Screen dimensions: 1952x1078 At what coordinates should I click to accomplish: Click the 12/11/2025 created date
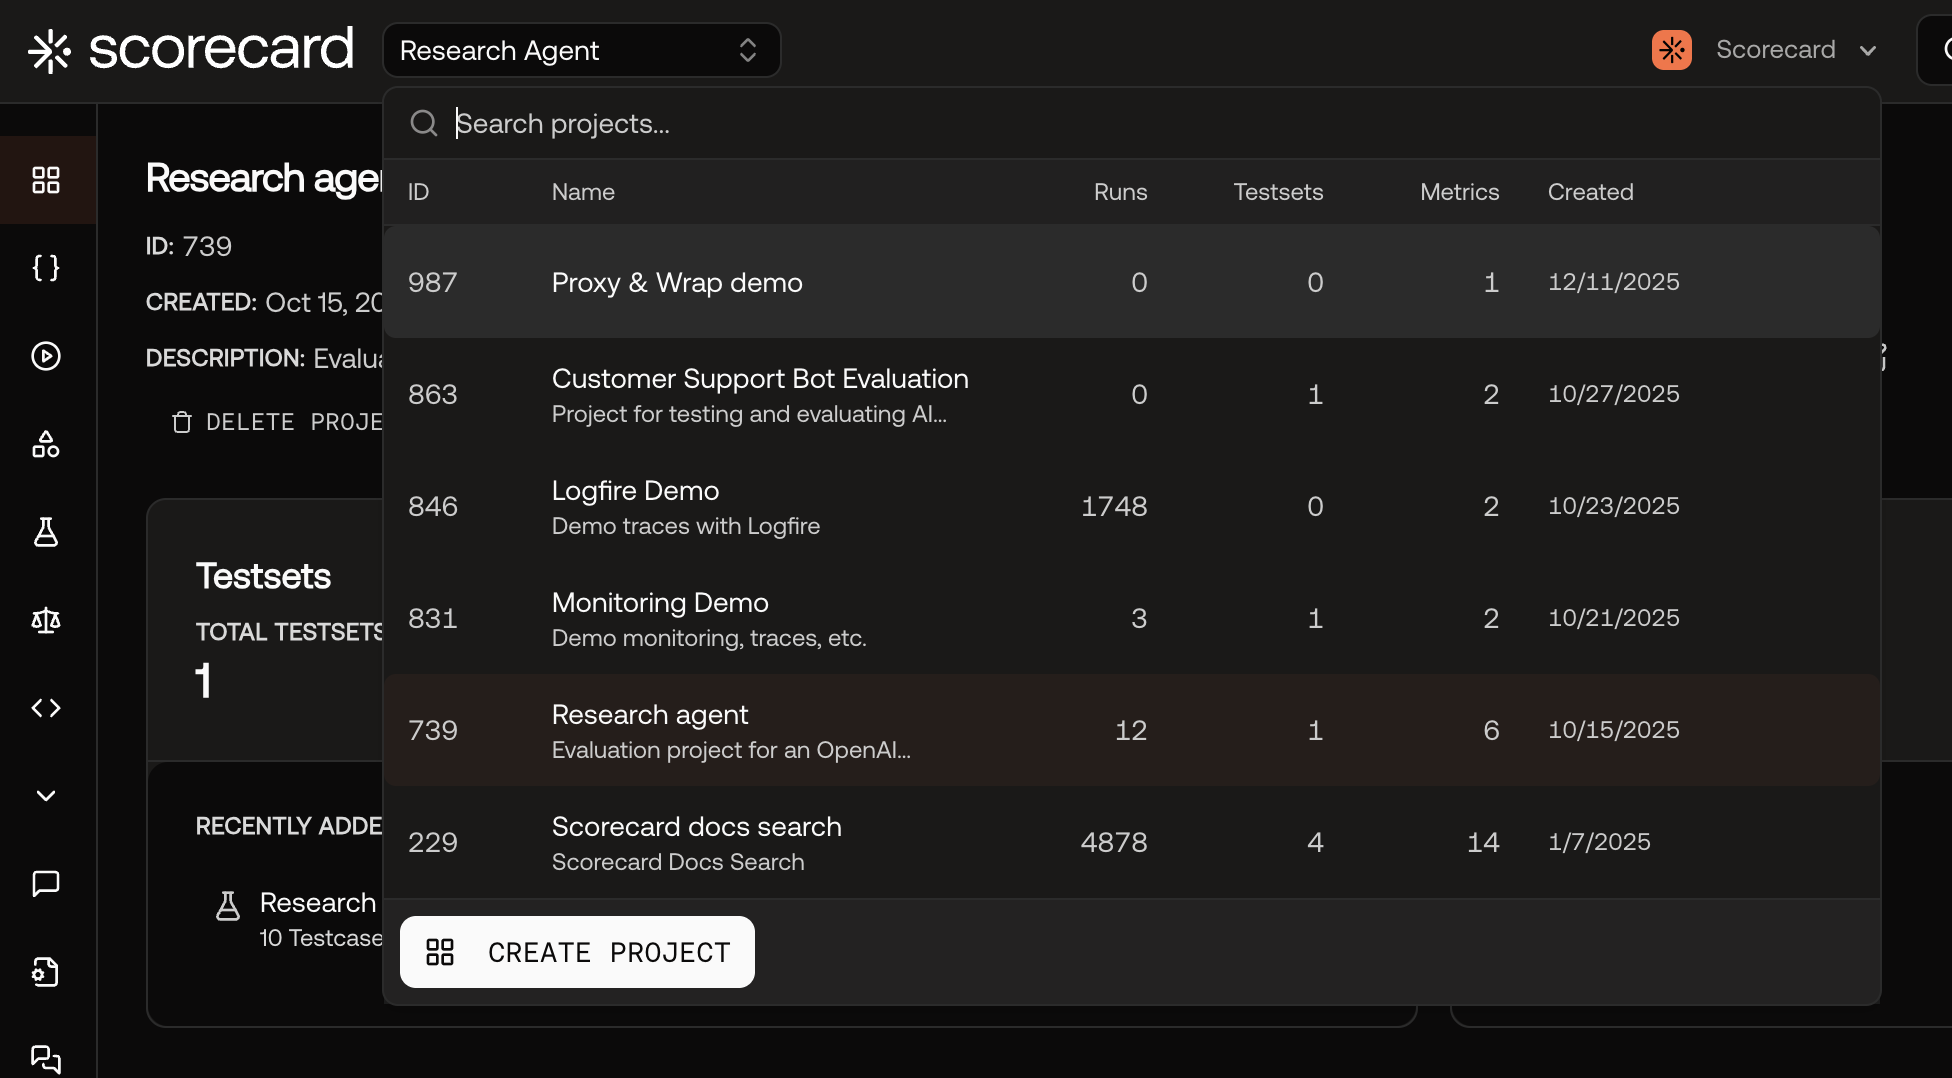pos(1613,282)
